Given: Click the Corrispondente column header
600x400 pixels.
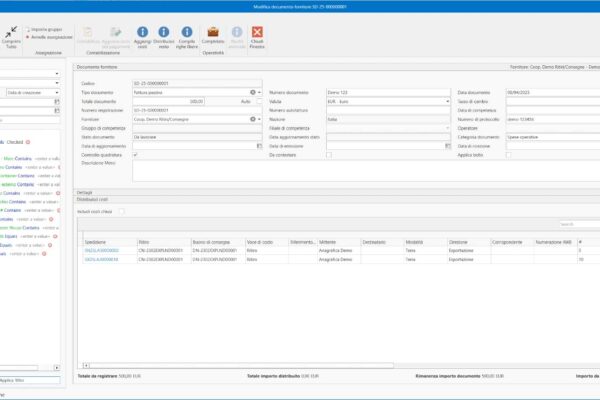Looking at the screenshot, I should (512, 242).
